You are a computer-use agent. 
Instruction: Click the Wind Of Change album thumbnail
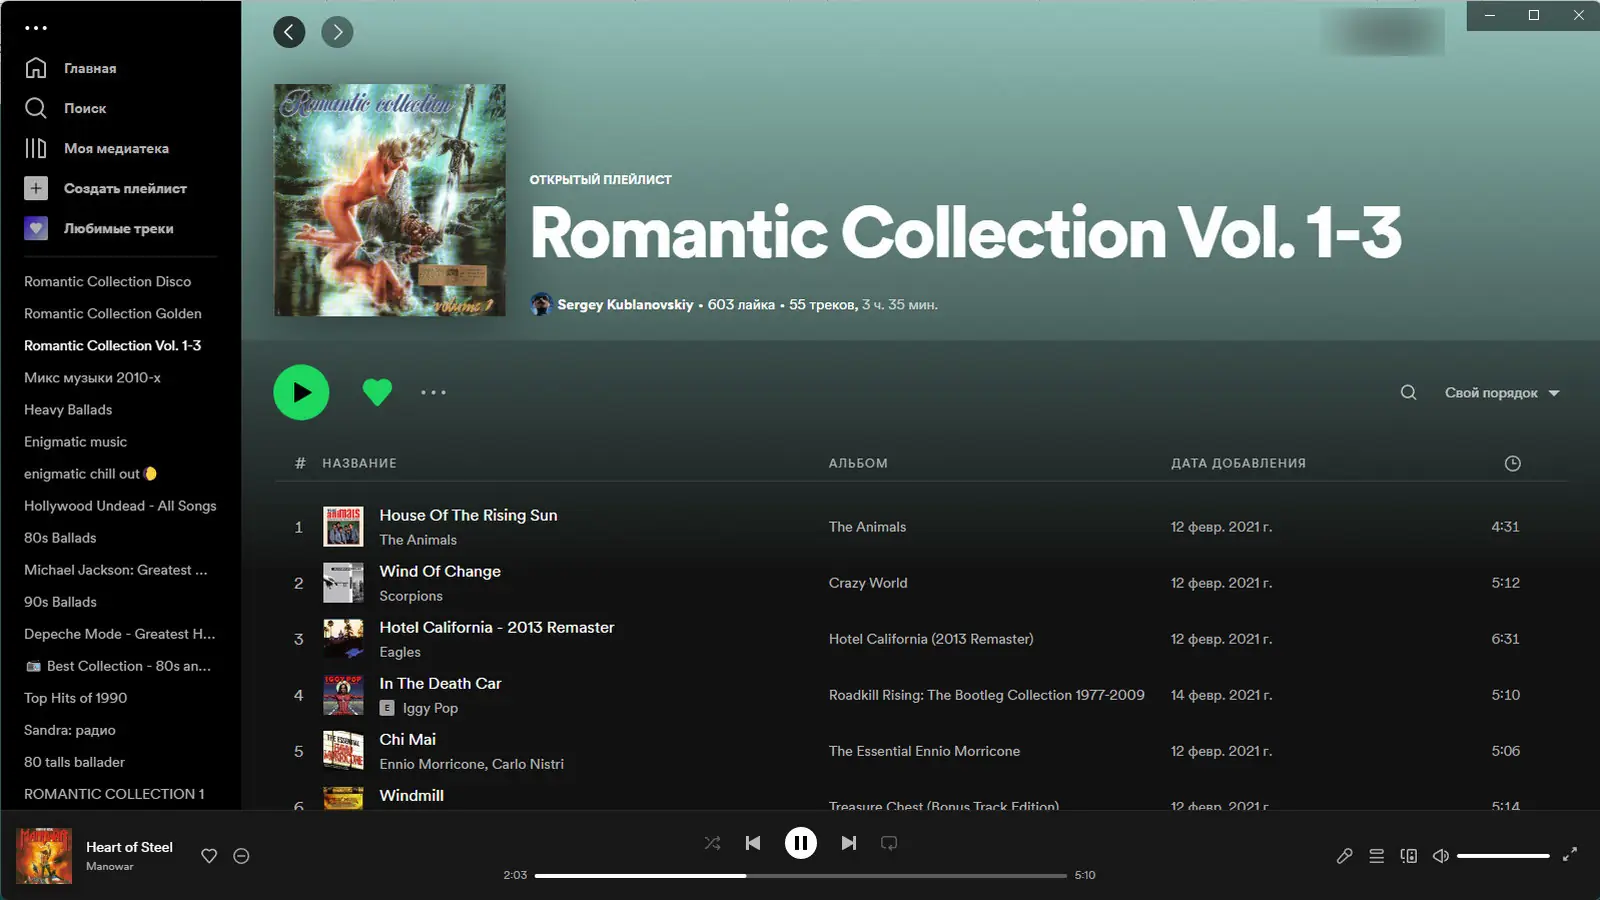[343, 583]
